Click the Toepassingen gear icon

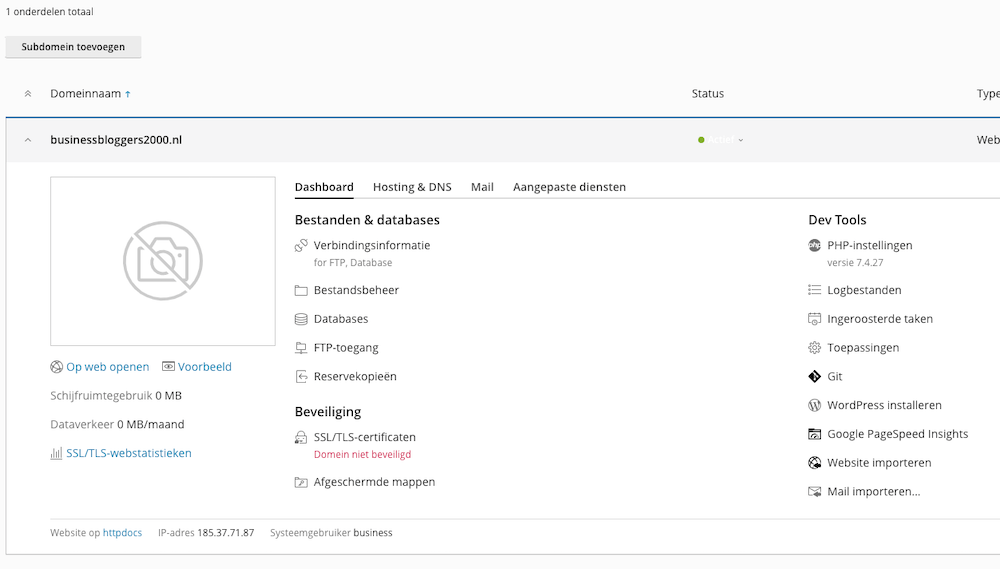[815, 348]
